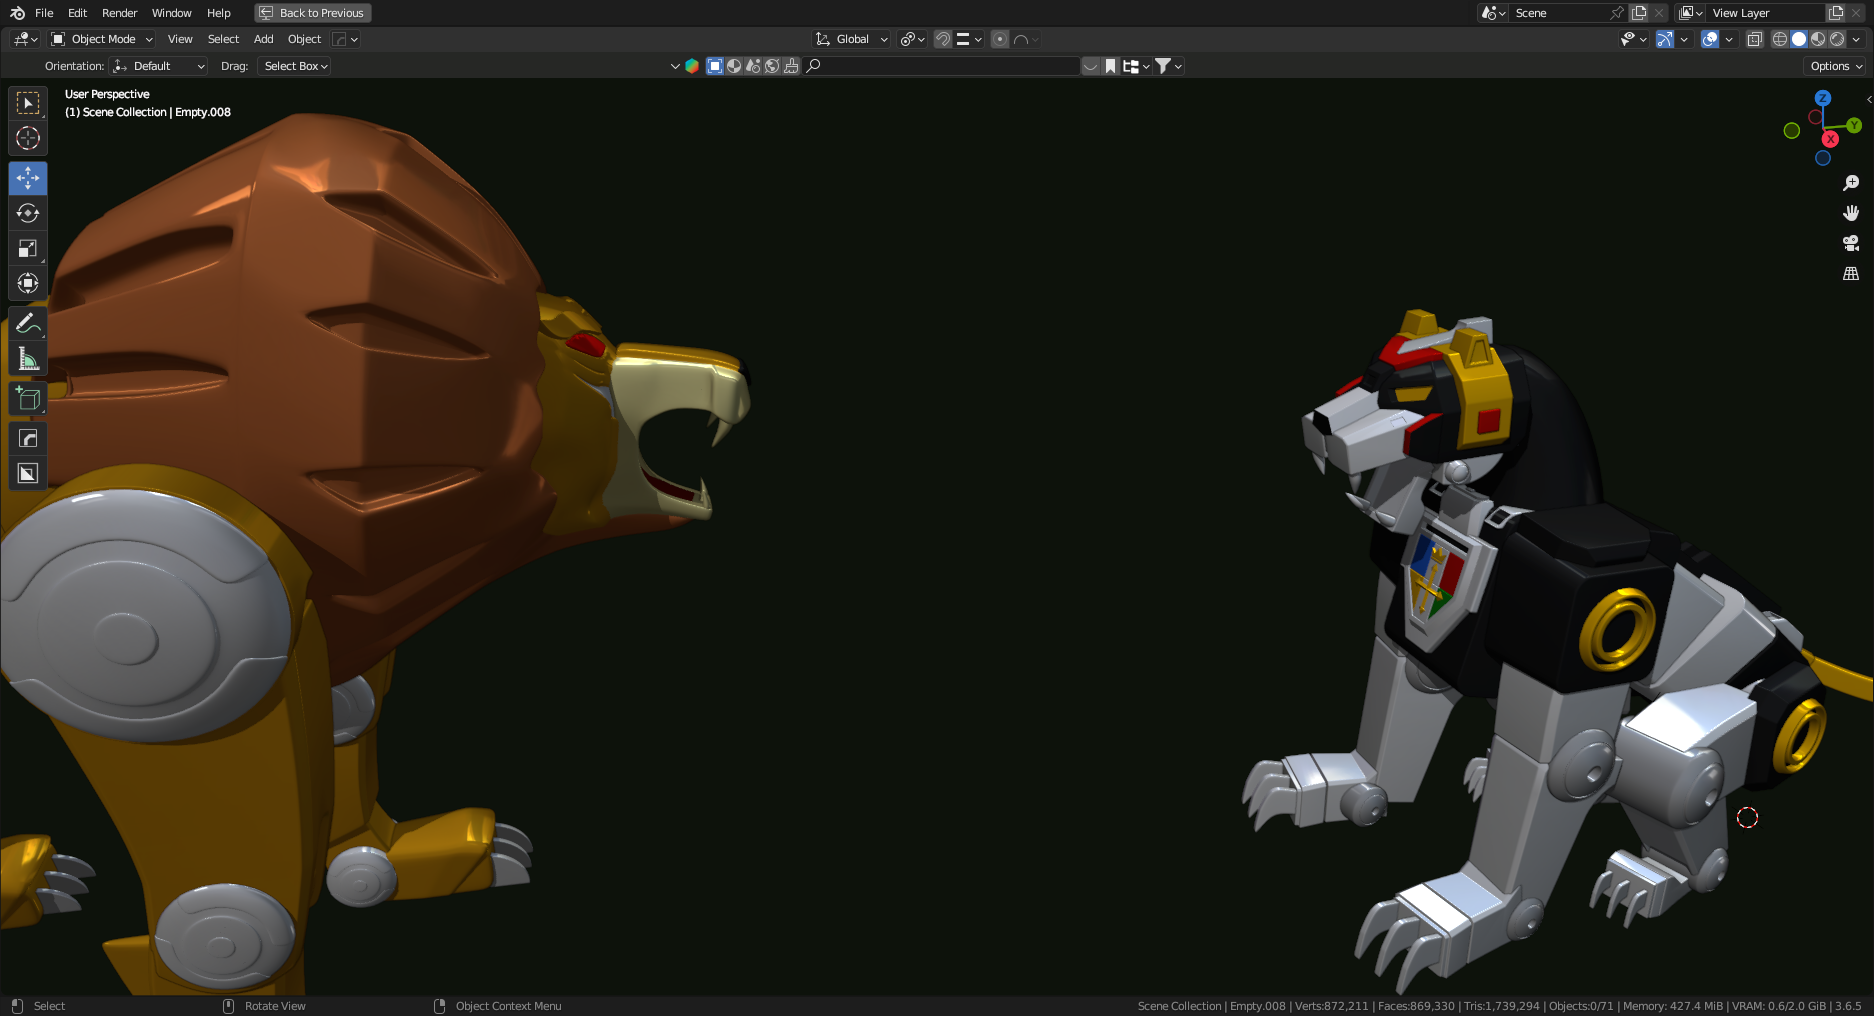Toggle viewport overlays display
Screen dimensions: 1874x1016
tap(1710, 39)
